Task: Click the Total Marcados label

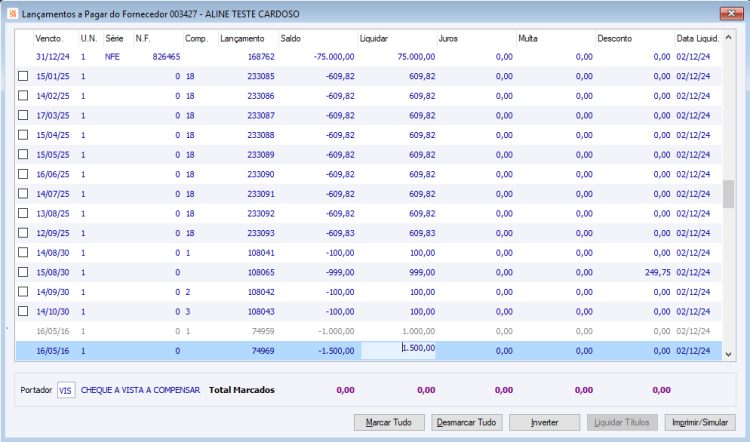Action: pyautogui.click(x=242, y=390)
